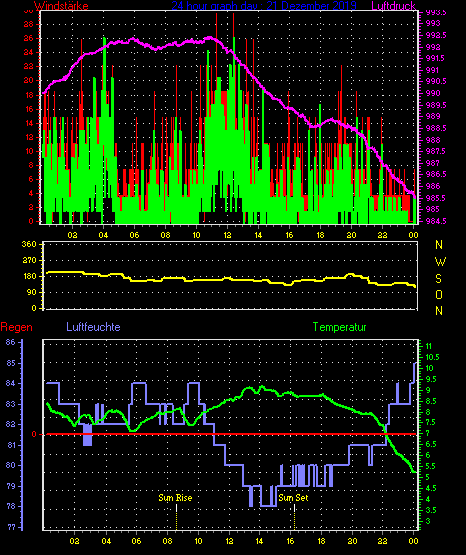The height and width of the screenshot is (555, 466).
Task: Click the 991.5 pressure axis value
Action: (x=435, y=58)
